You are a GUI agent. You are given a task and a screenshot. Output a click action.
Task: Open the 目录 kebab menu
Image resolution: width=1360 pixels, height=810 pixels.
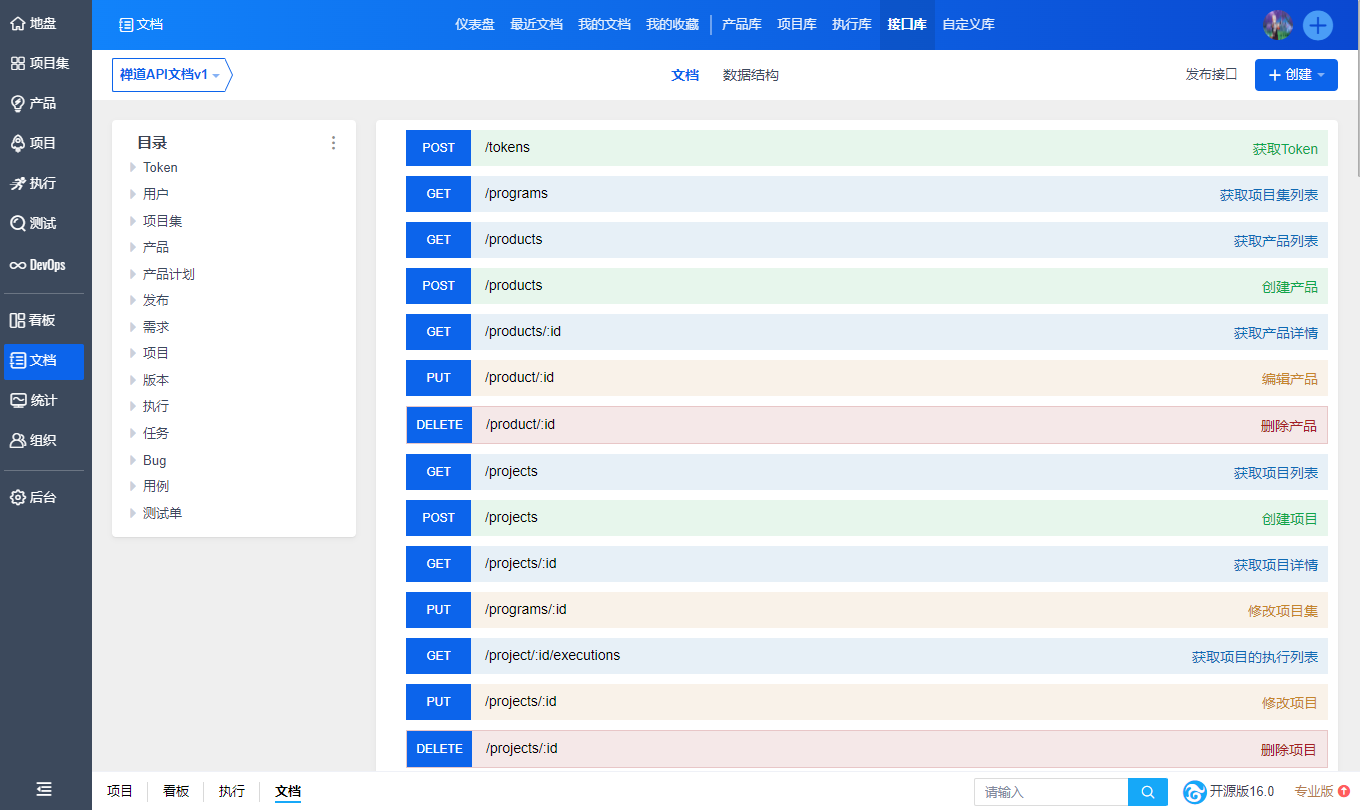(333, 142)
